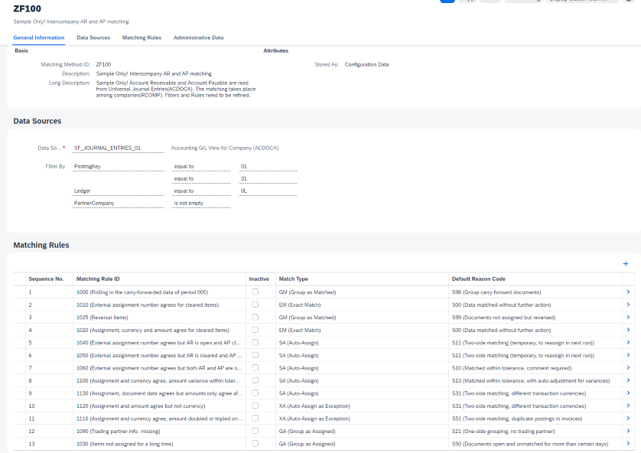Expand rule 1030 row chevron
The width and height of the screenshot is (641, 453).
click(x=628, y=444)
